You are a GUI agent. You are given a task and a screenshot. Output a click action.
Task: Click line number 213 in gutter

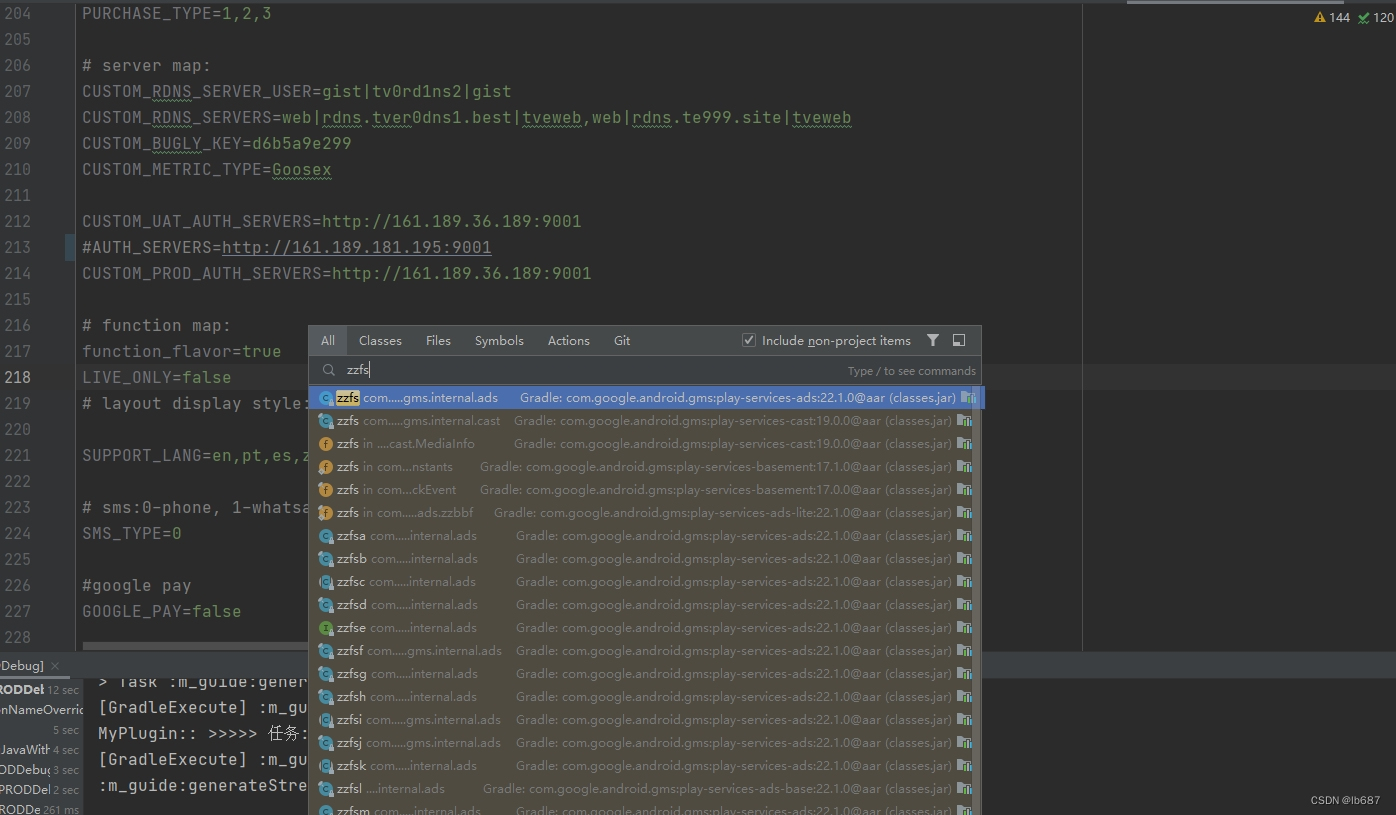click(x=18, y=247)
